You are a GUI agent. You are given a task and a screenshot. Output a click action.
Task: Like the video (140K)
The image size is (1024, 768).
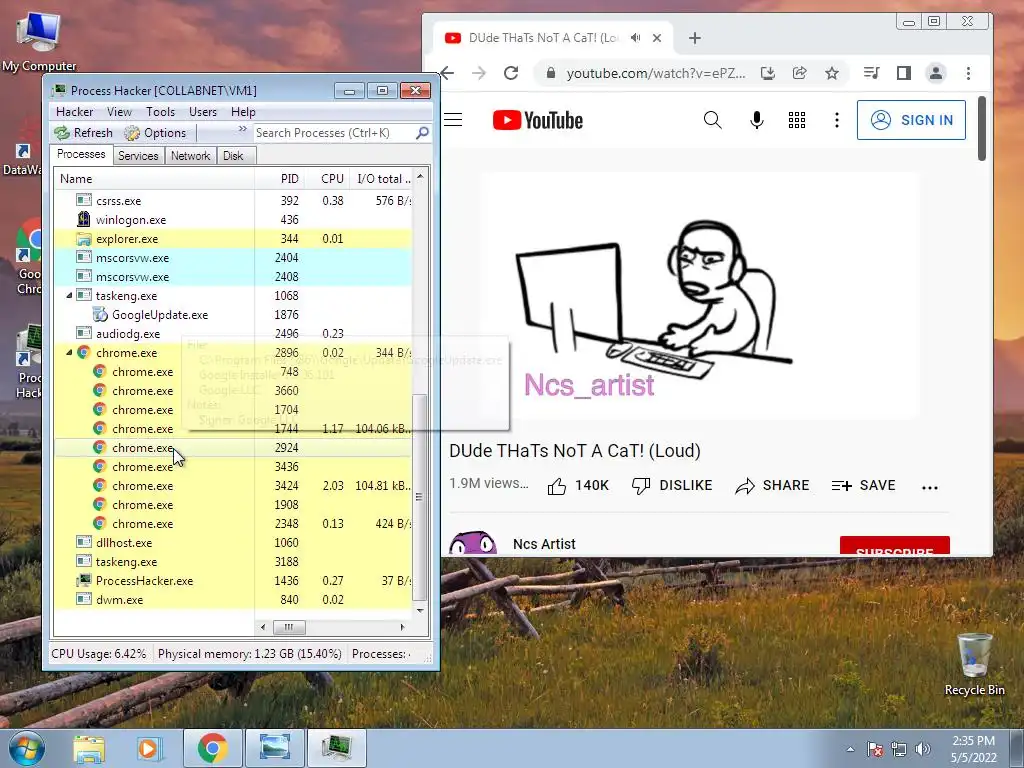578,486
